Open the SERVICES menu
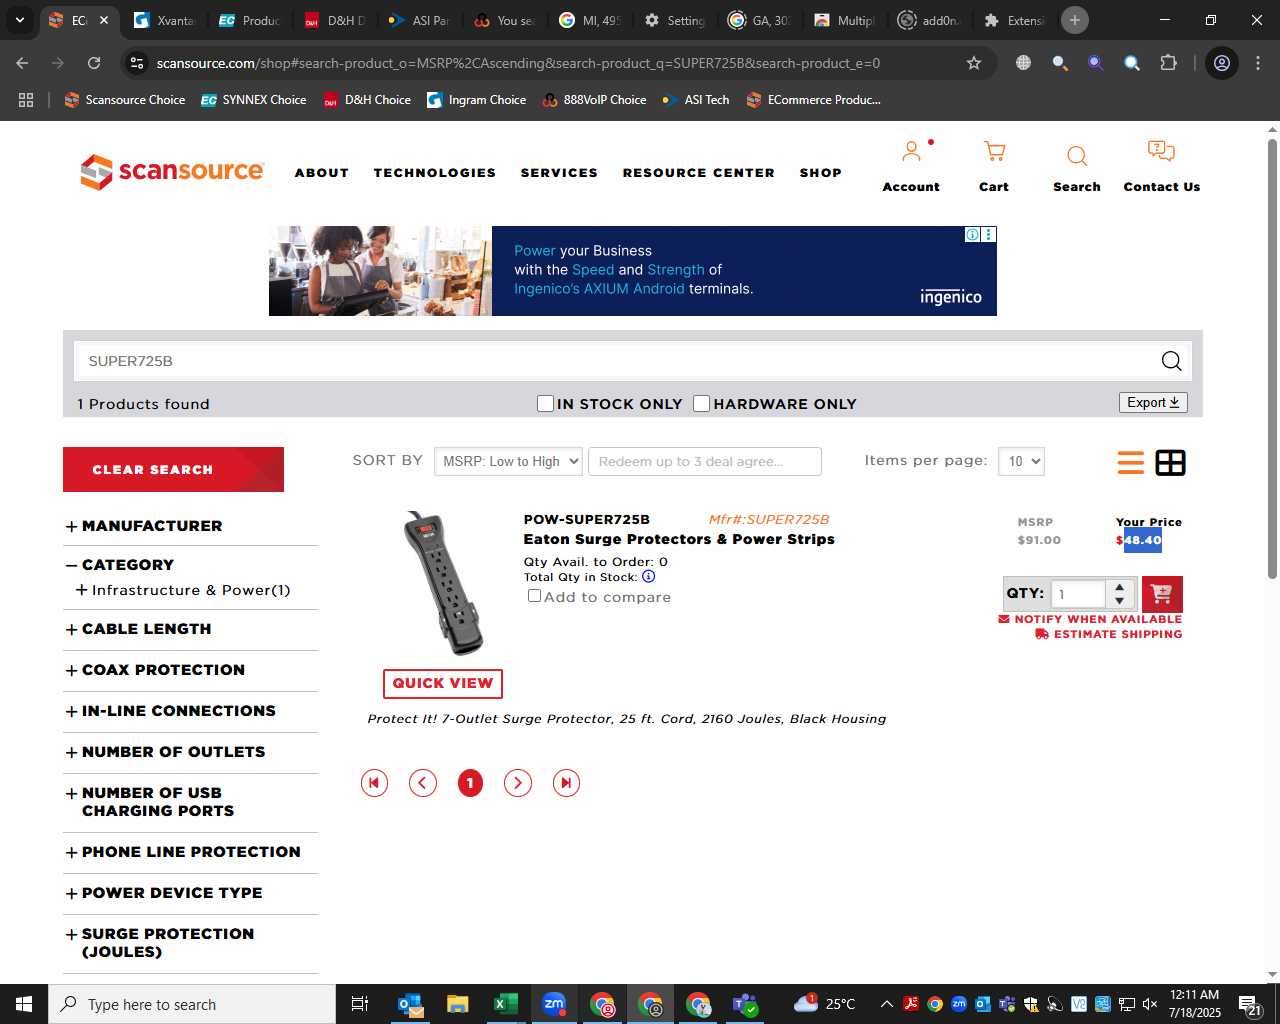The image size is (1280, 1024). tap(559, 173)
